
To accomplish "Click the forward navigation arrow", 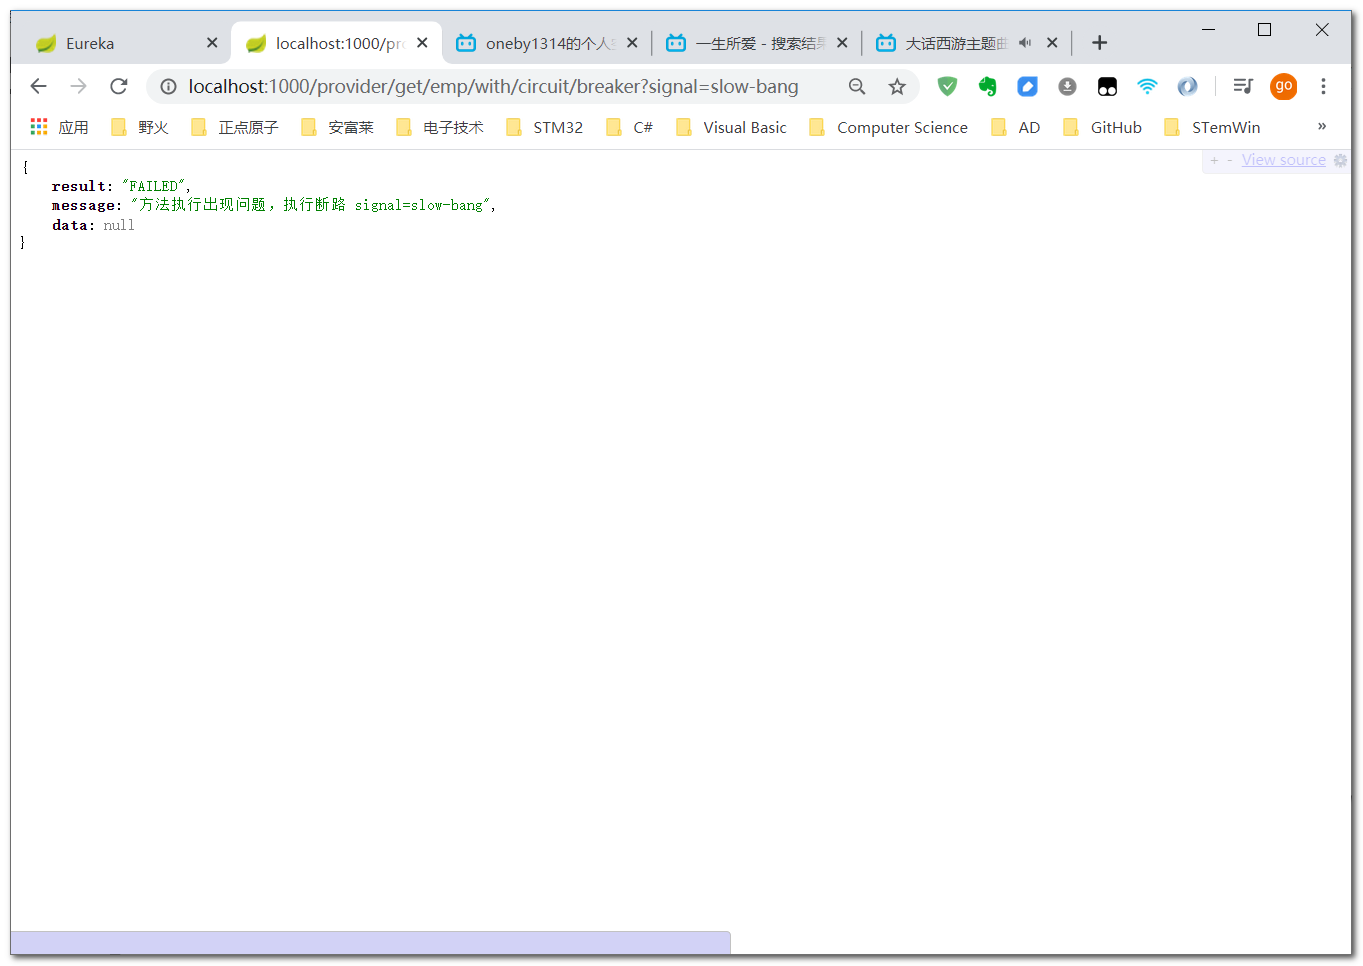I will (x=79, y=86).
